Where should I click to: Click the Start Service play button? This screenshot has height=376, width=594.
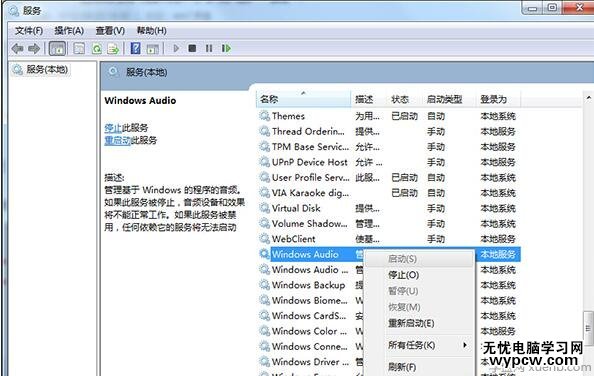pyautogui.click(x=176, y=48)
